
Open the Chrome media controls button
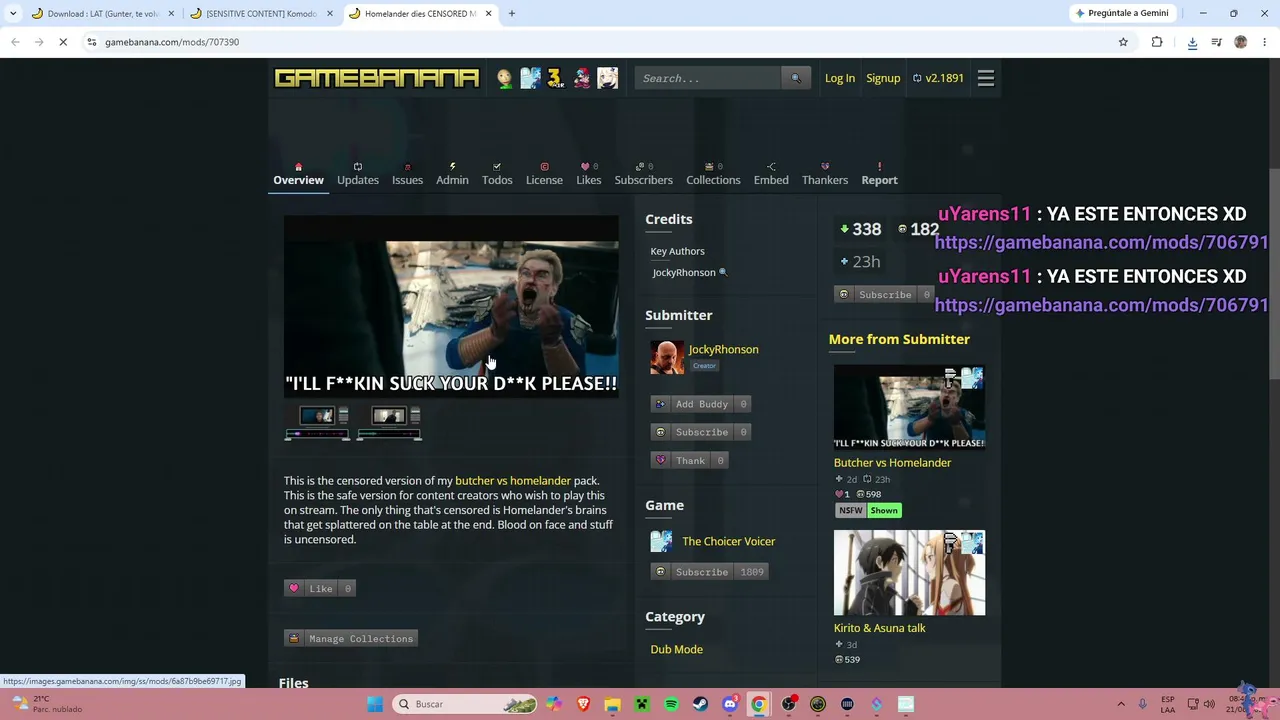[1216, 42]
